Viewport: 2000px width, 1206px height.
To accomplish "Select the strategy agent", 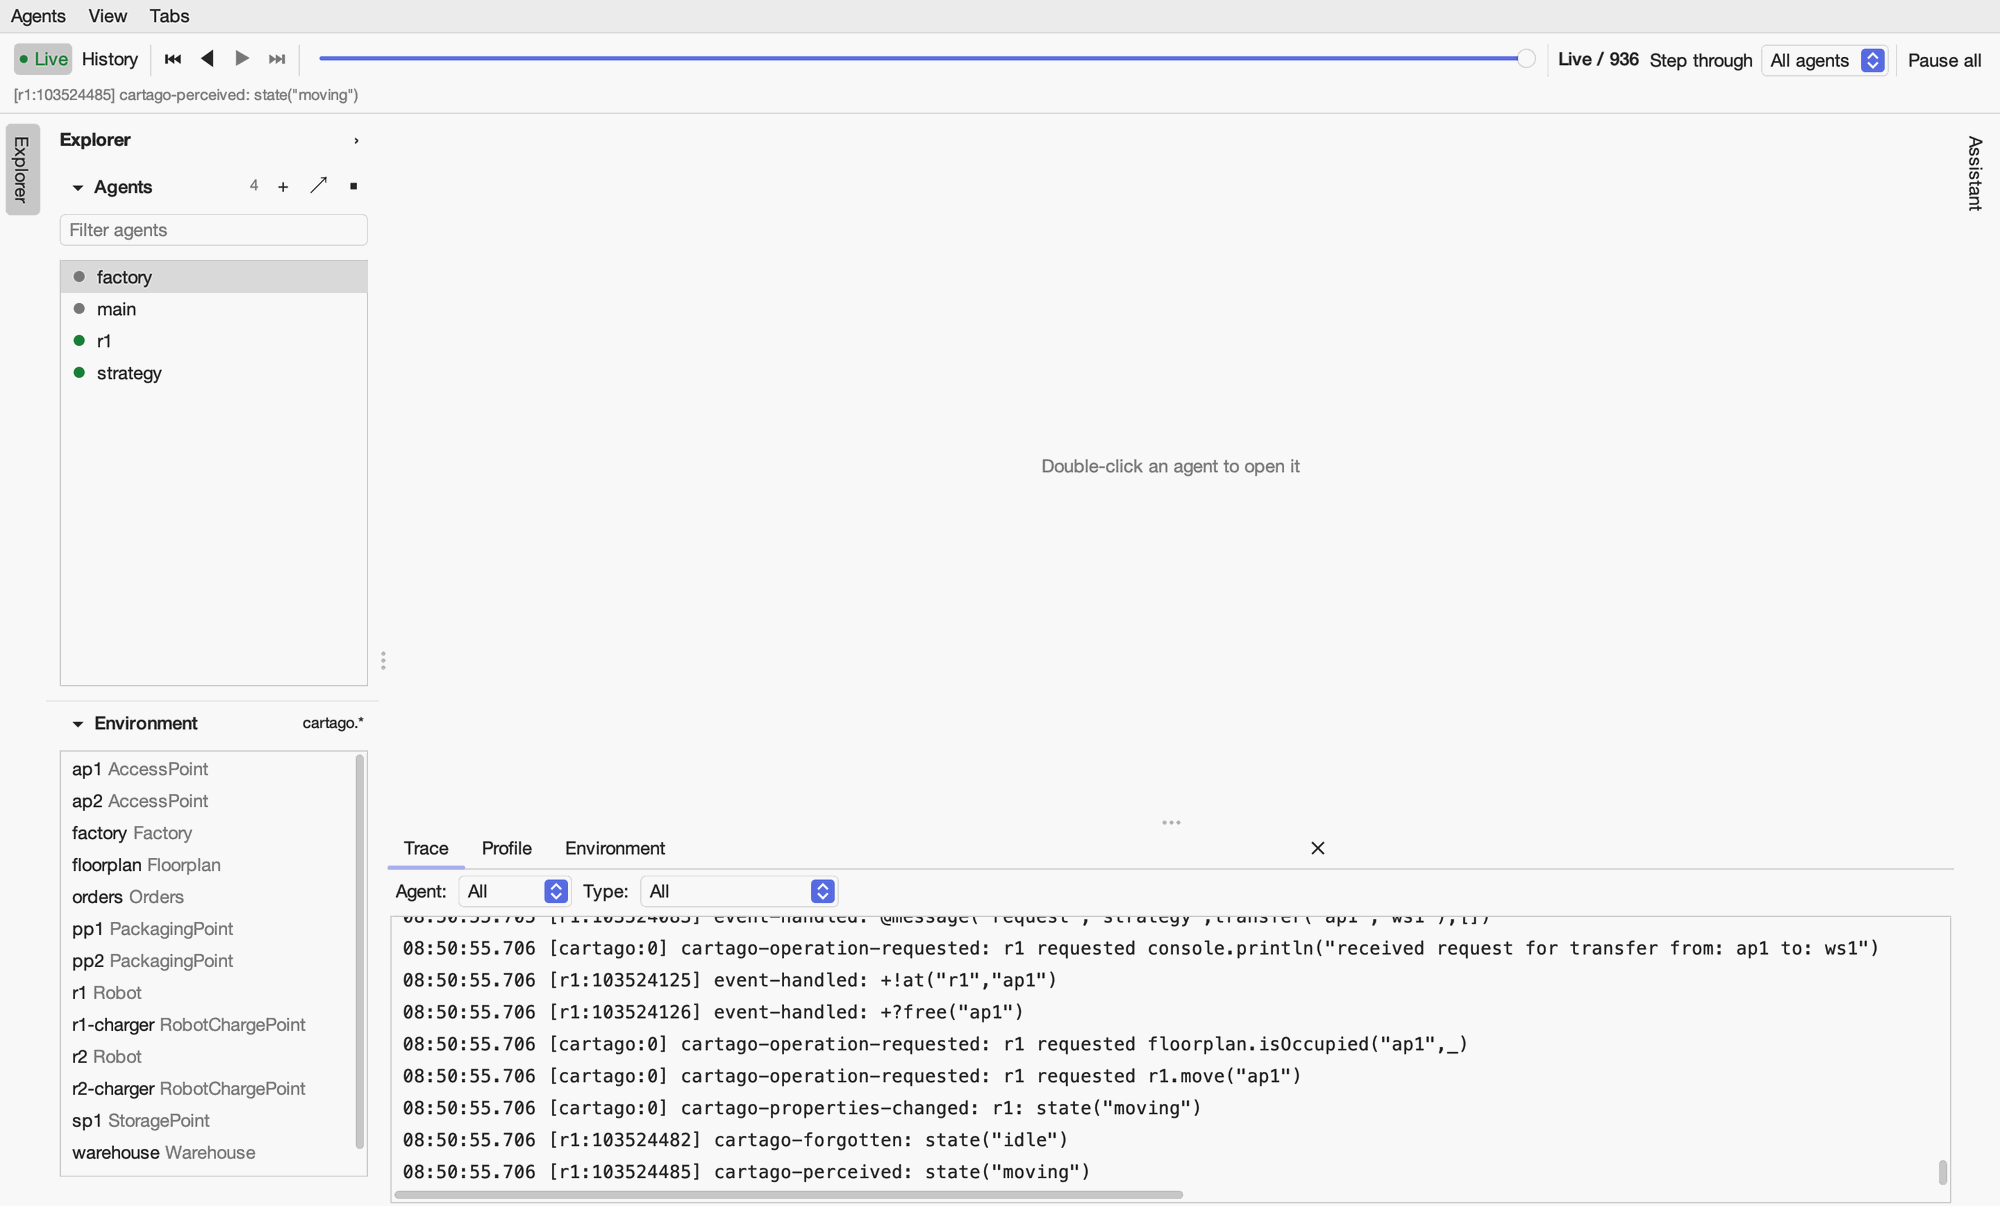I will pyautogui.click(x=214, y=373).
